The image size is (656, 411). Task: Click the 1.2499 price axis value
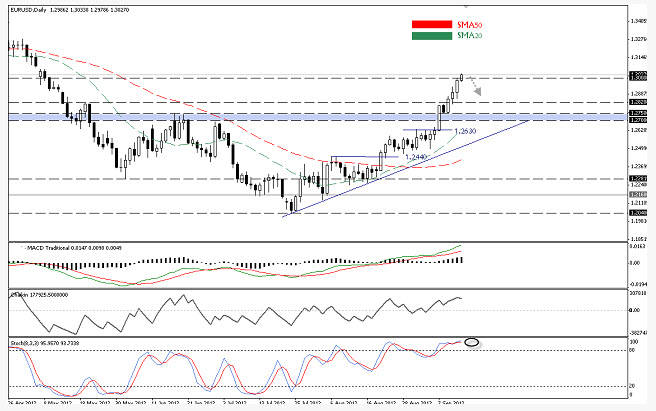[638, 148]
